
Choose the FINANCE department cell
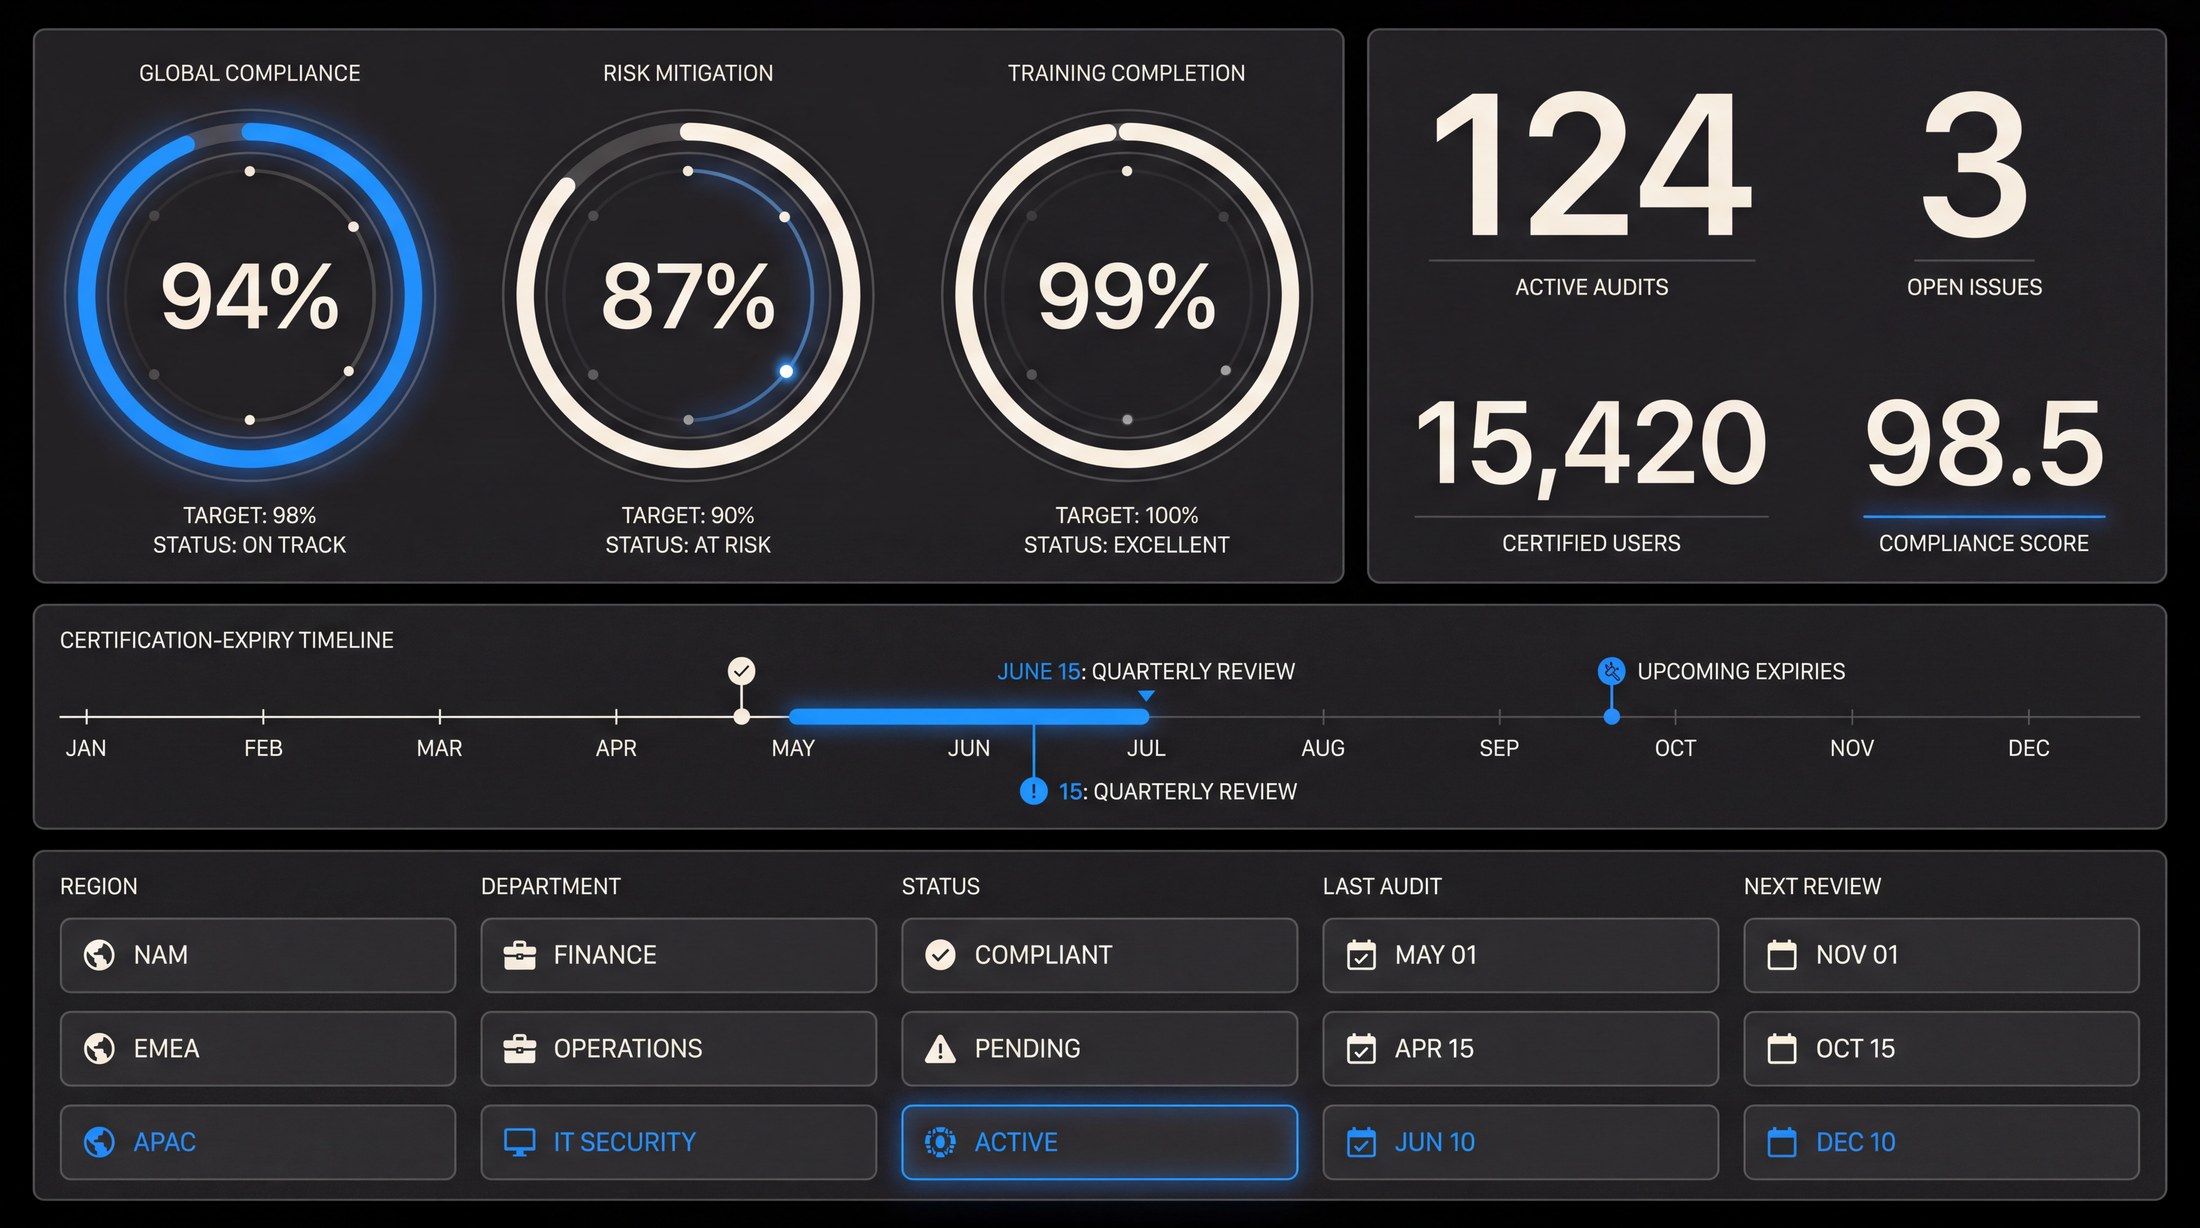point(679,955)
